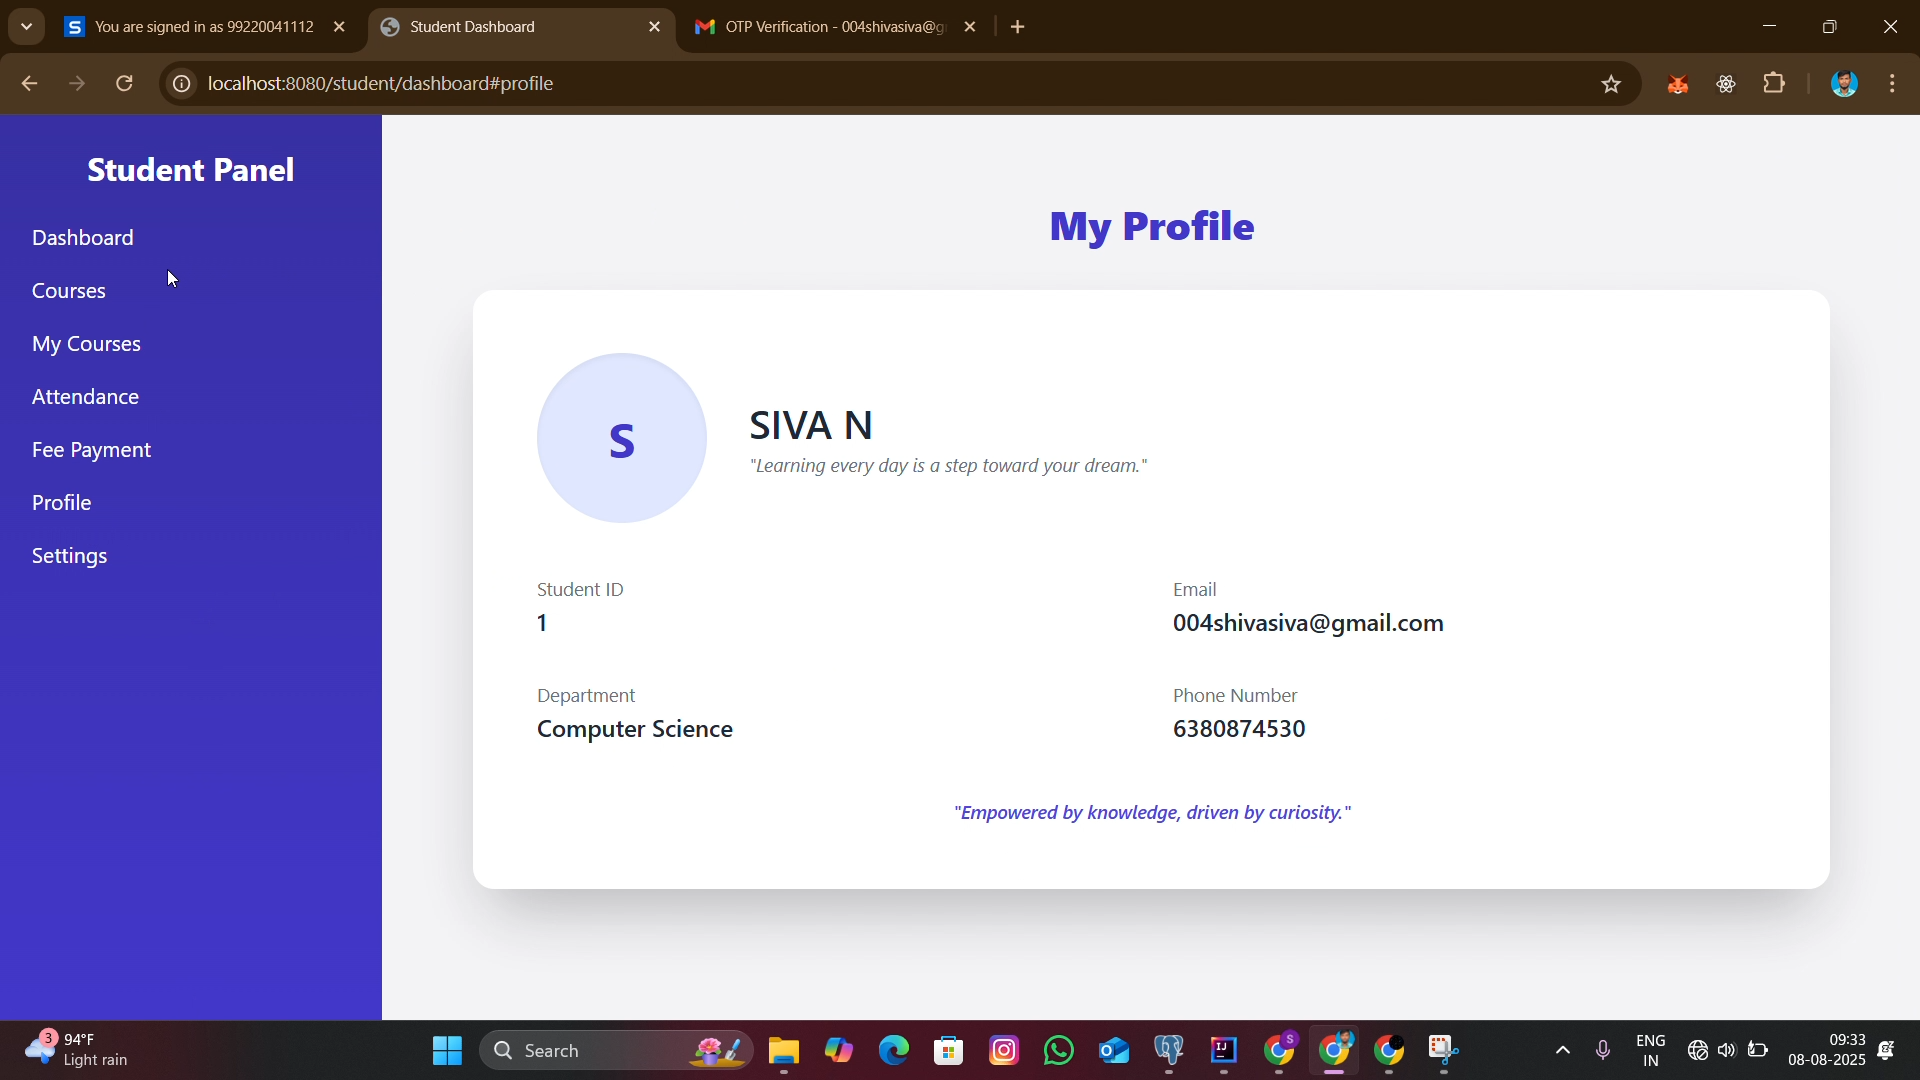Viewport: 1920px width, 1080px height.
Task: Expand the tab search dropdown arrow
Action: (27, 27)
